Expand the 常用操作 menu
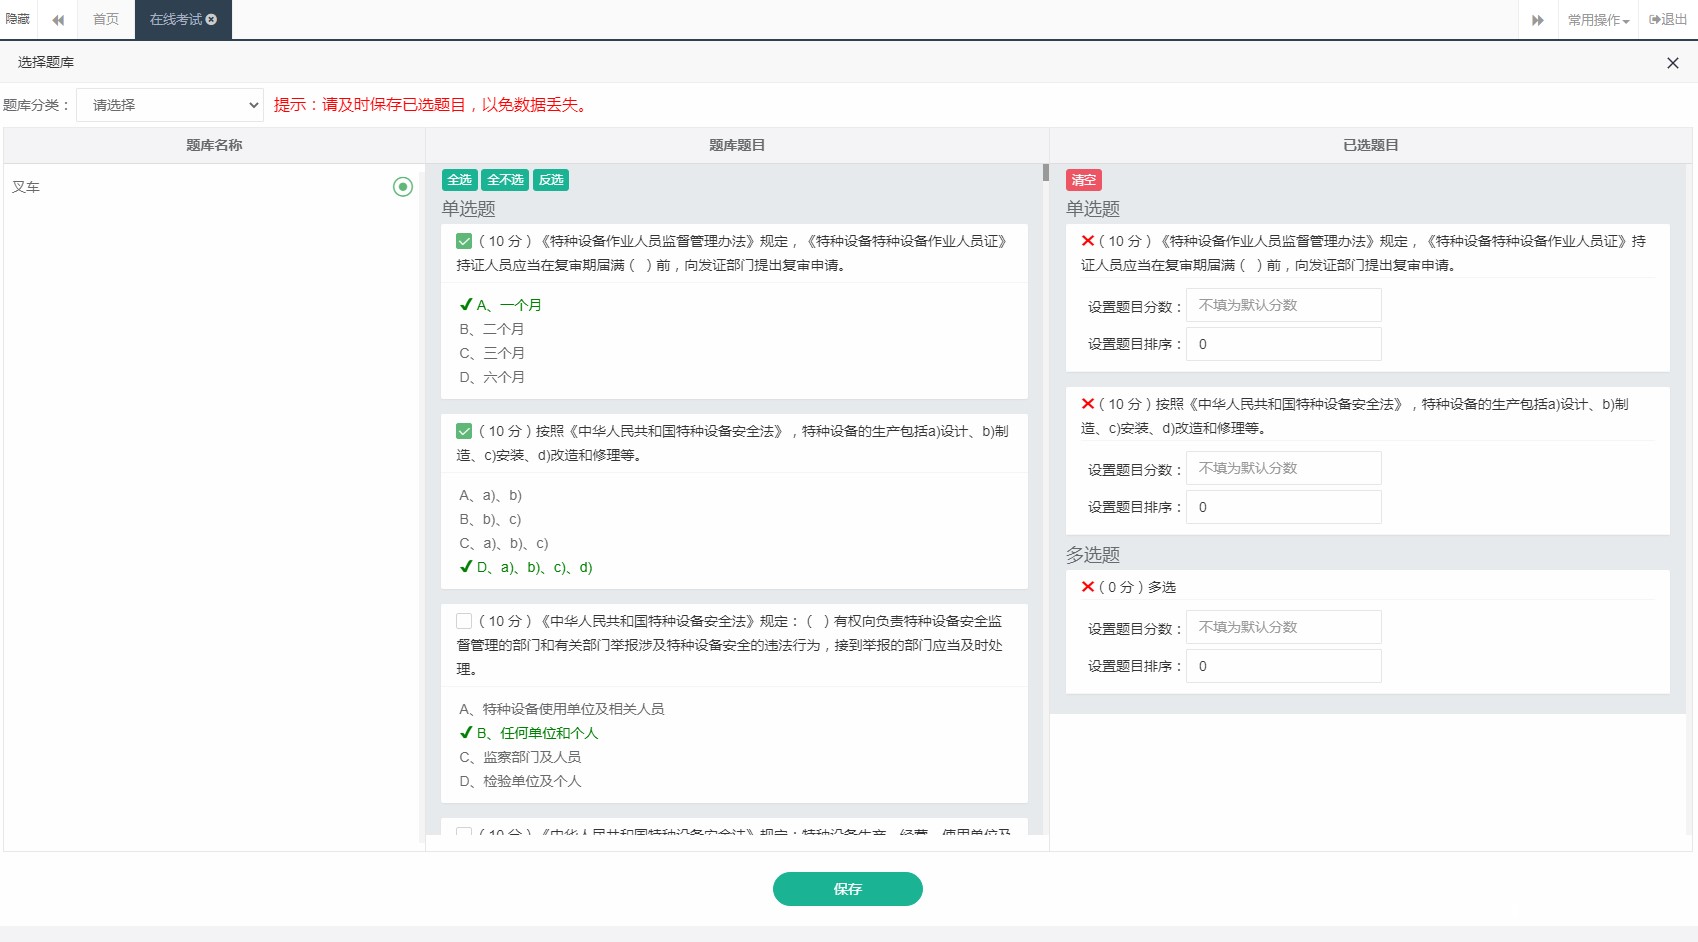This screenshot has width=1698, height=942. [1597, 20]
